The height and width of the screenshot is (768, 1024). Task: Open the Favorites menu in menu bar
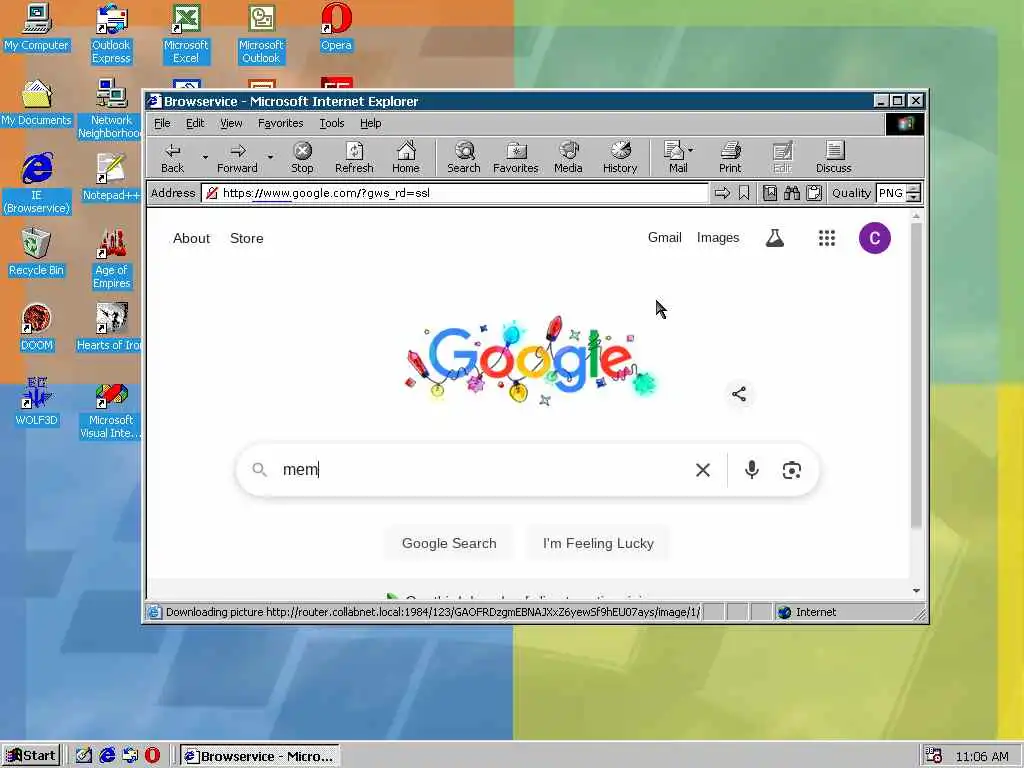pyautogui.click(x=280, y=123)
